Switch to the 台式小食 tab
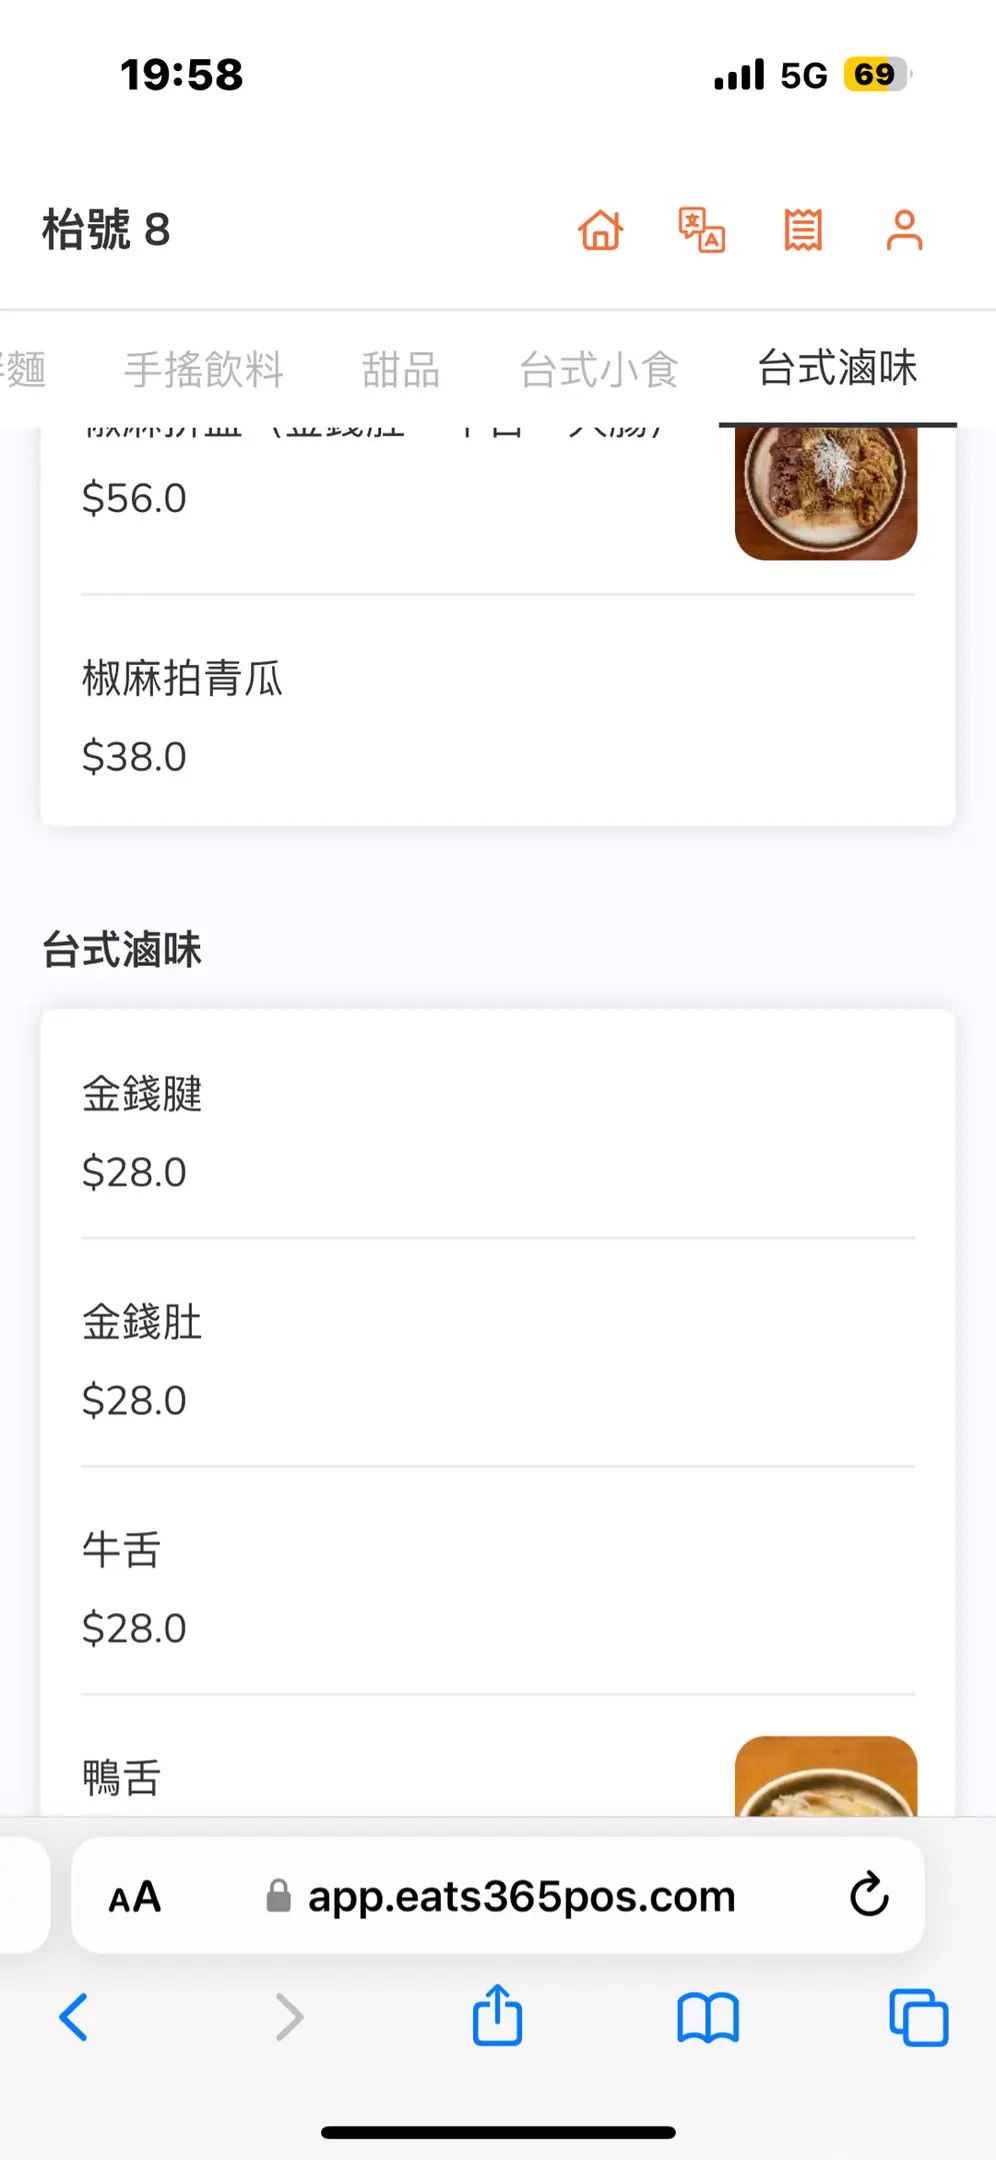 tap(599, 370)
